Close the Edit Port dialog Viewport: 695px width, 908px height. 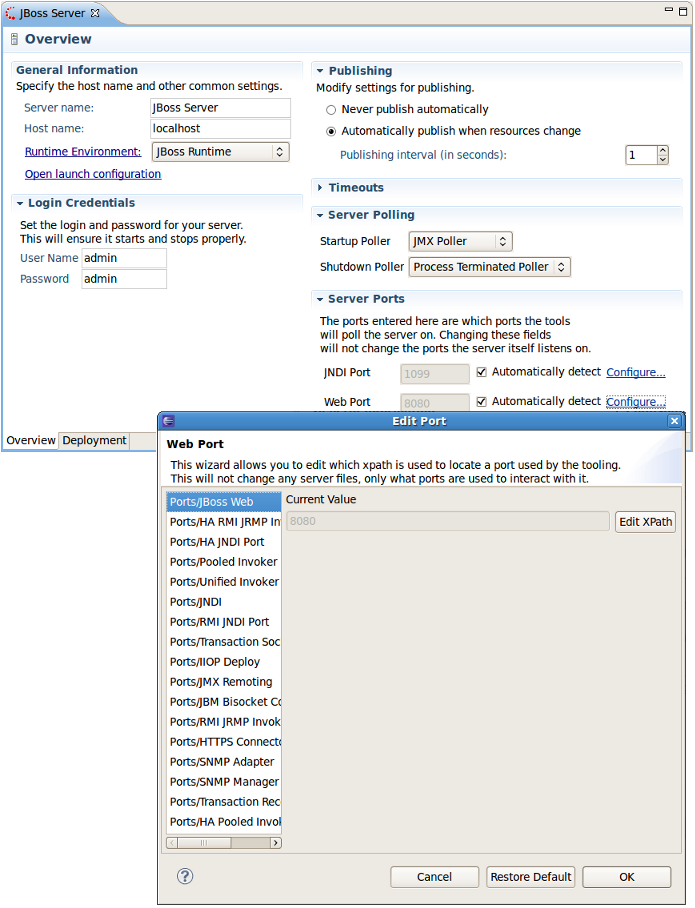coord(674,421)
